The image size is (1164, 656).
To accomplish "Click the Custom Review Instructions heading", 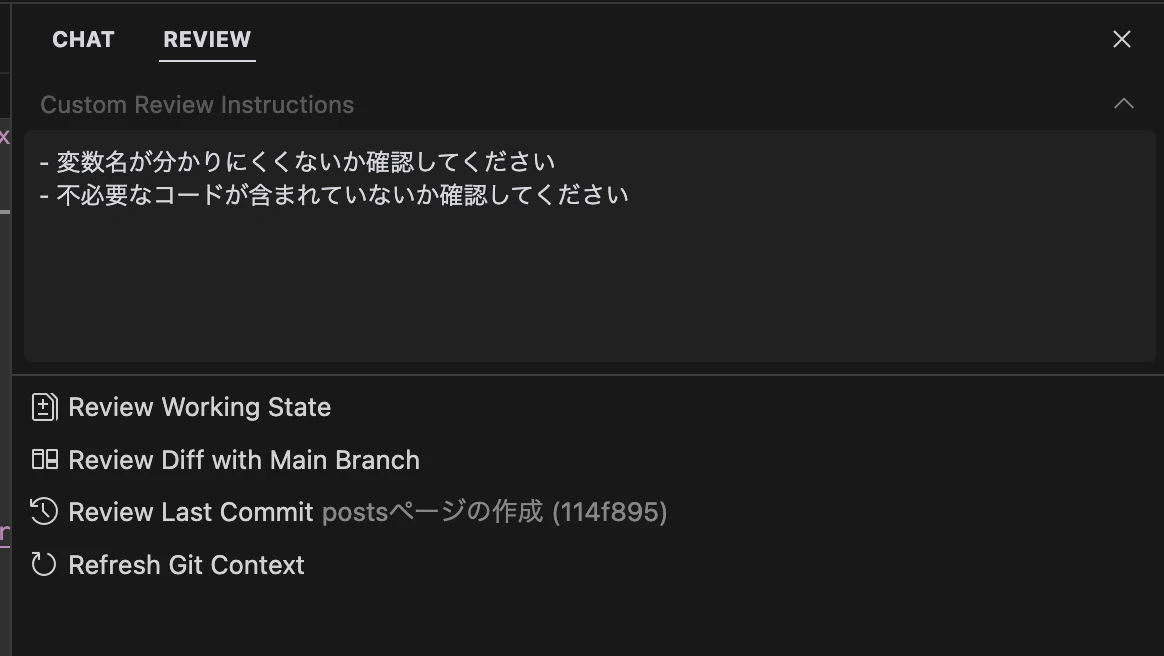I will 197,105.
